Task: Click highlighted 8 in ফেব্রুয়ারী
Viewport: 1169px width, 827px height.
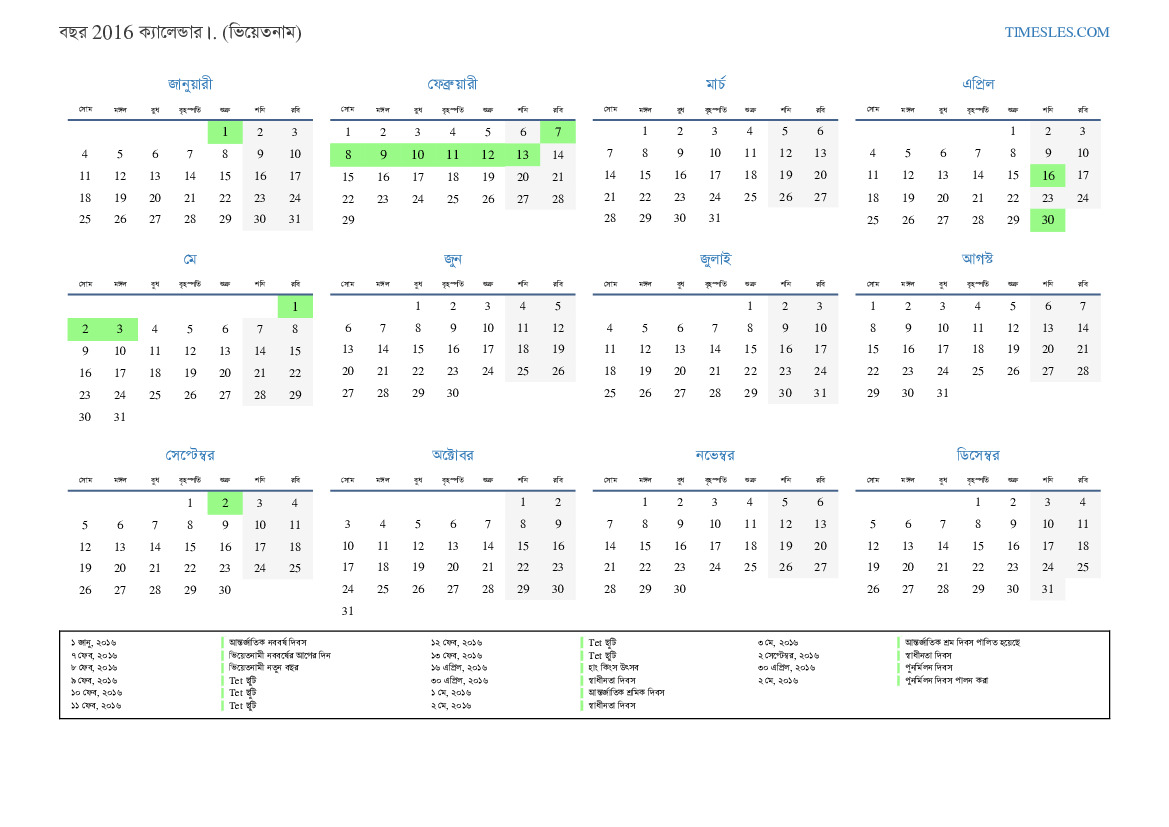Action: point(347,154)
